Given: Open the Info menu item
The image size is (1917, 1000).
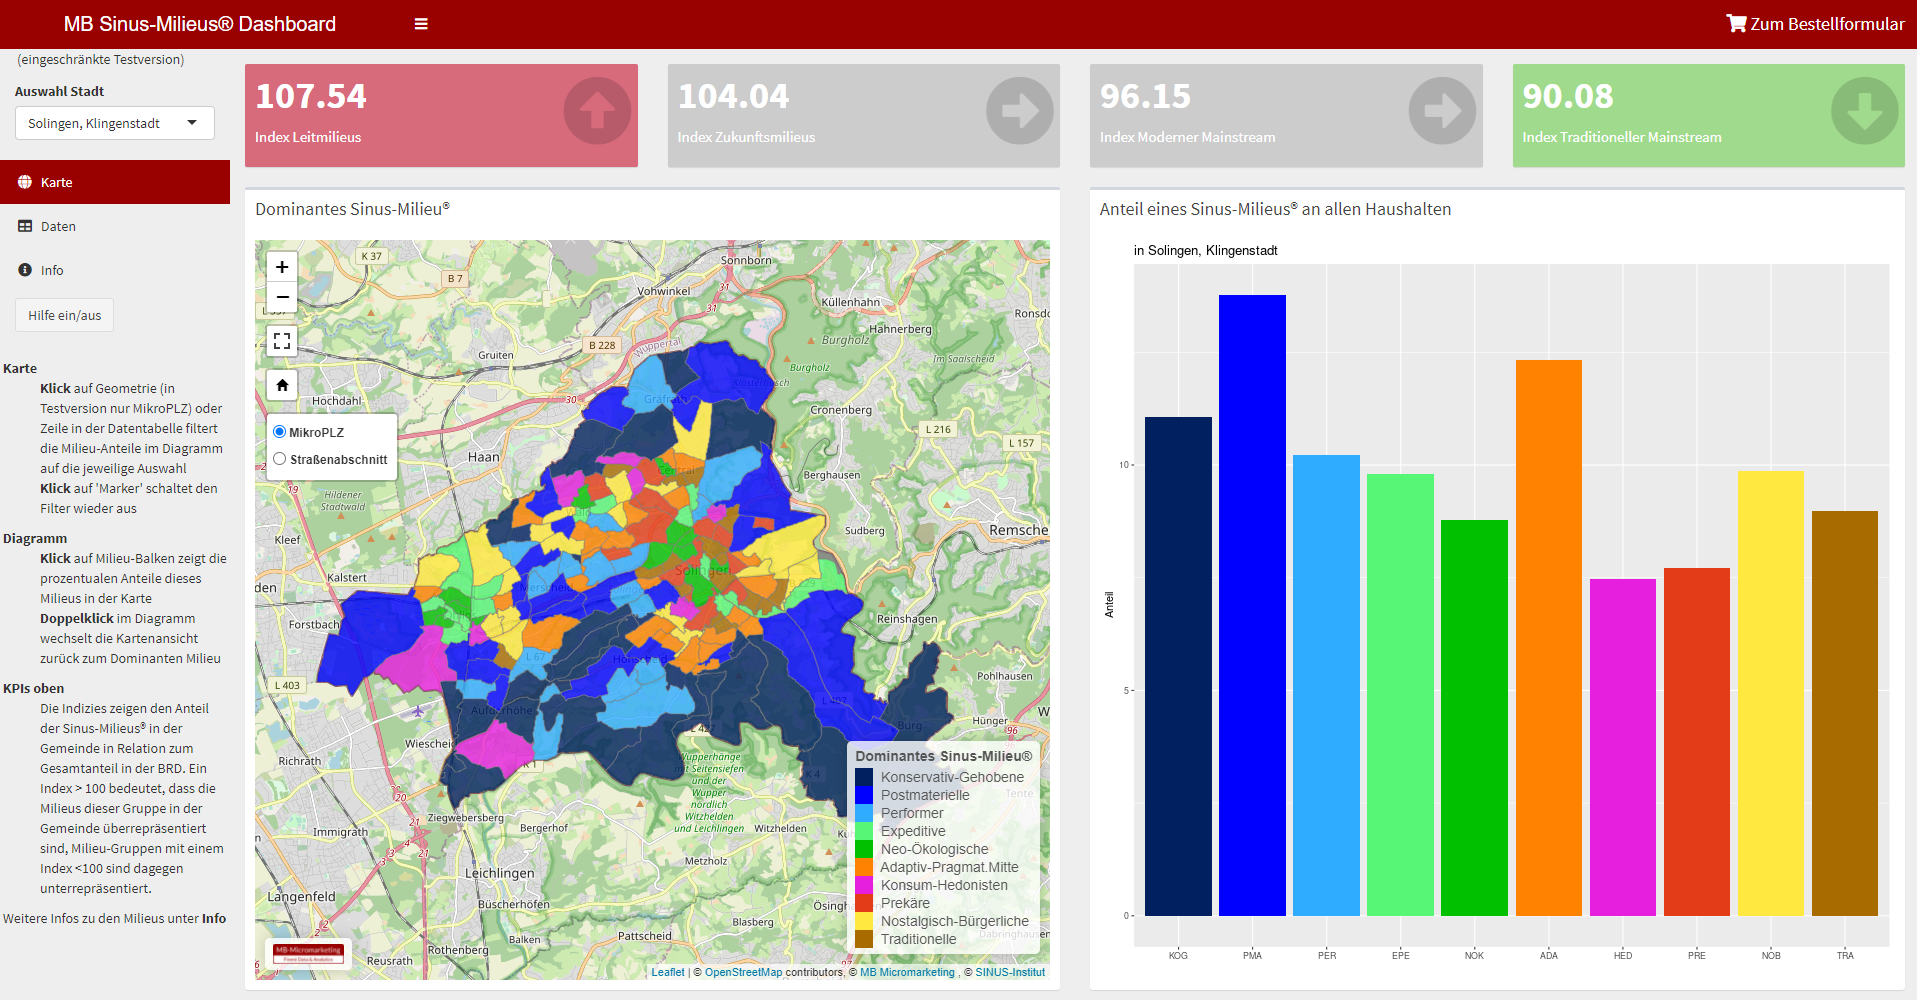Looking at the screenshot, I should click(x=52, y=270).
